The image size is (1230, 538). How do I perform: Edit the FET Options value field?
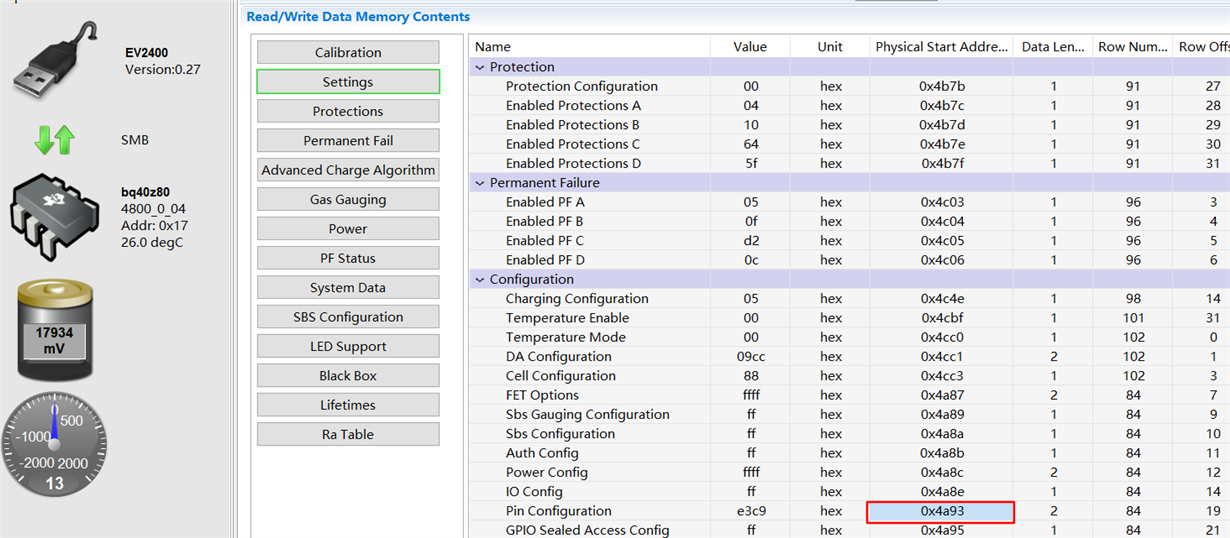click(x=750, y=395)
